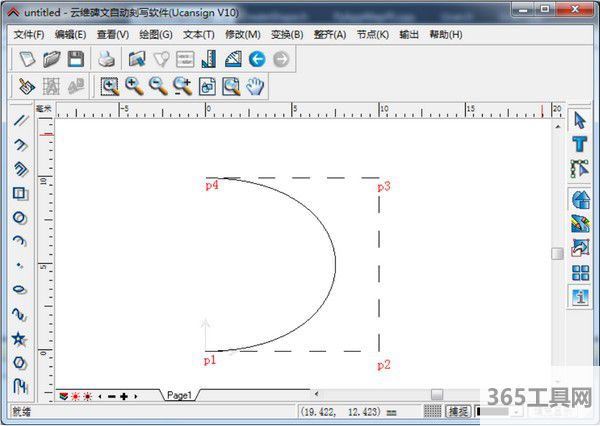Select the arrow pointer selection tool
This screenshot has width=600, height=426.
(579, 121)
